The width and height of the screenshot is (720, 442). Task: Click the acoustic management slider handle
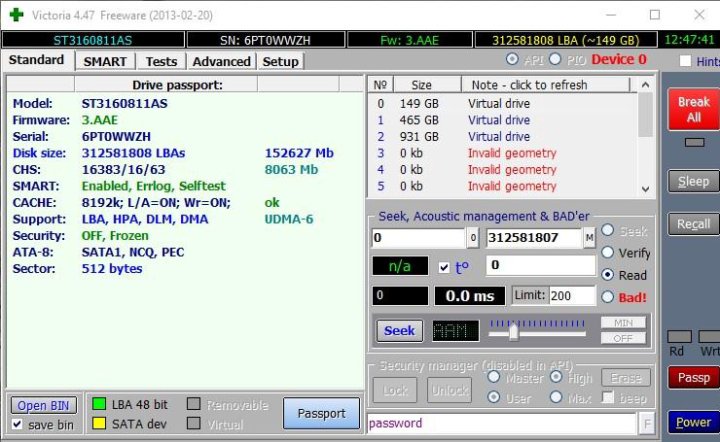[x=513, y=329]
